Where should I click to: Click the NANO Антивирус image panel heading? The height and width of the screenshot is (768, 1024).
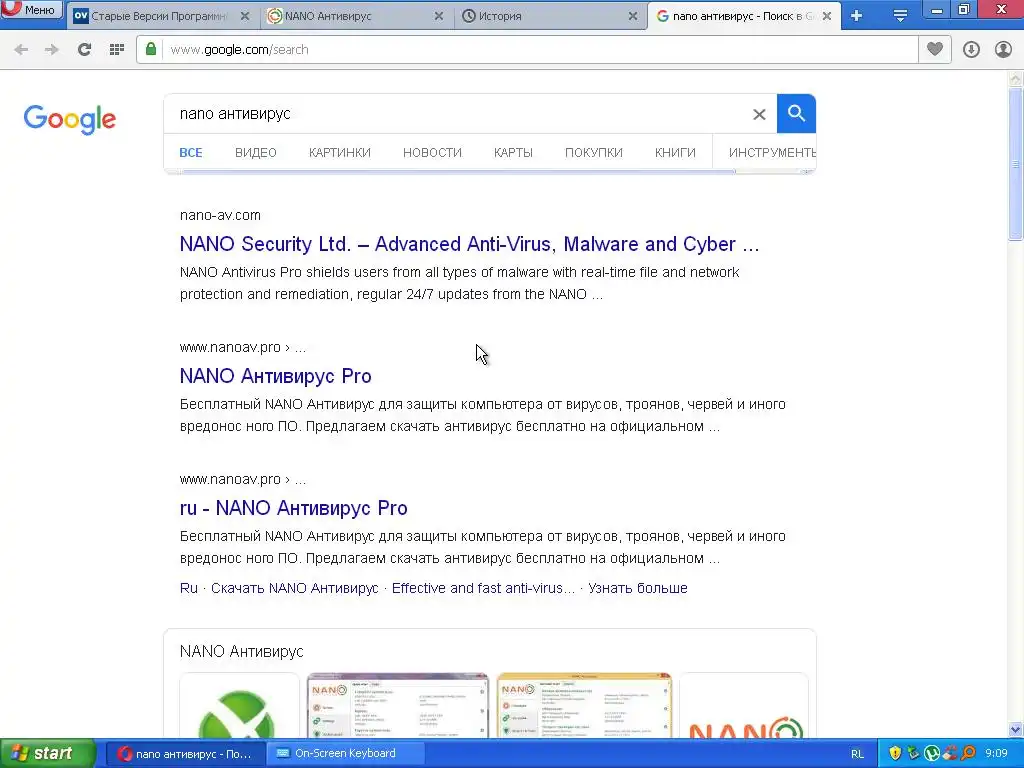[x=242, y=652]
